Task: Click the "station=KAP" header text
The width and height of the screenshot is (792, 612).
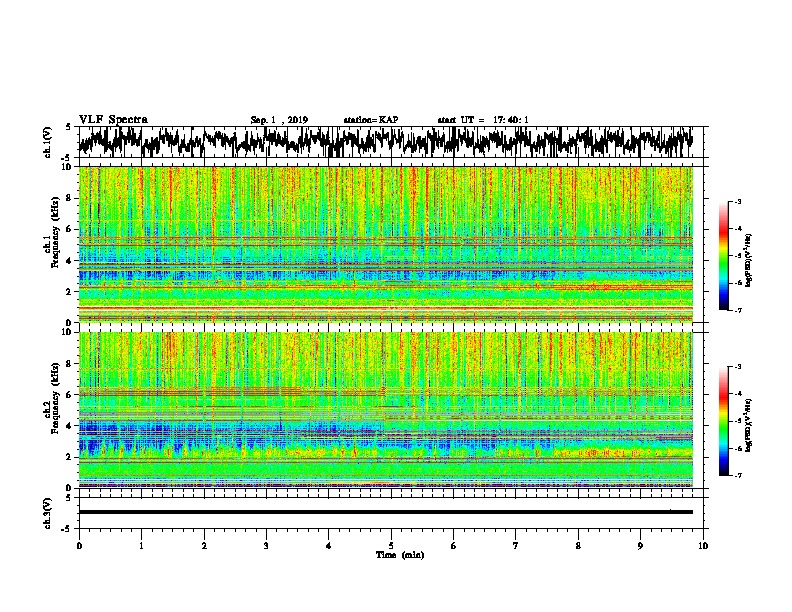Action: [370, 120]
